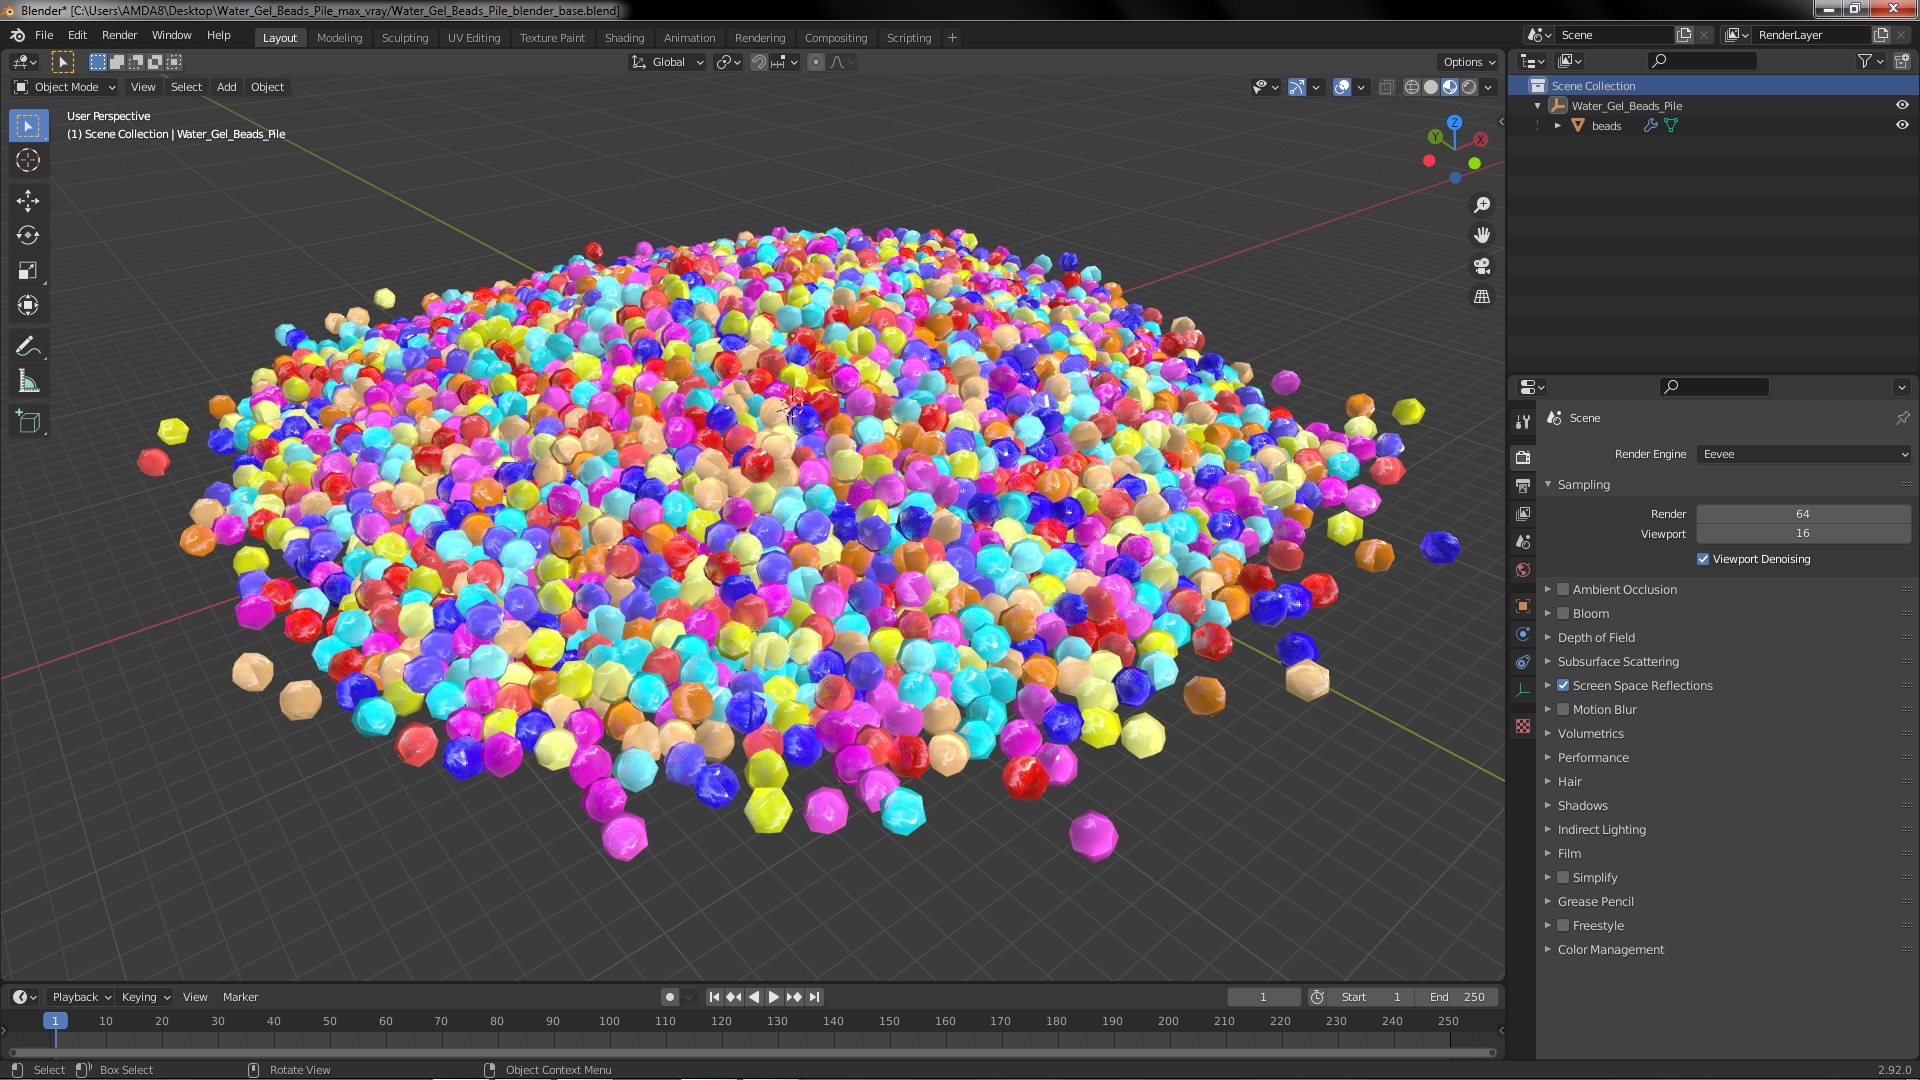Viewport: 1920px width, 1080px height.
Task: Click outliner search field
Action: [1702, 61]
